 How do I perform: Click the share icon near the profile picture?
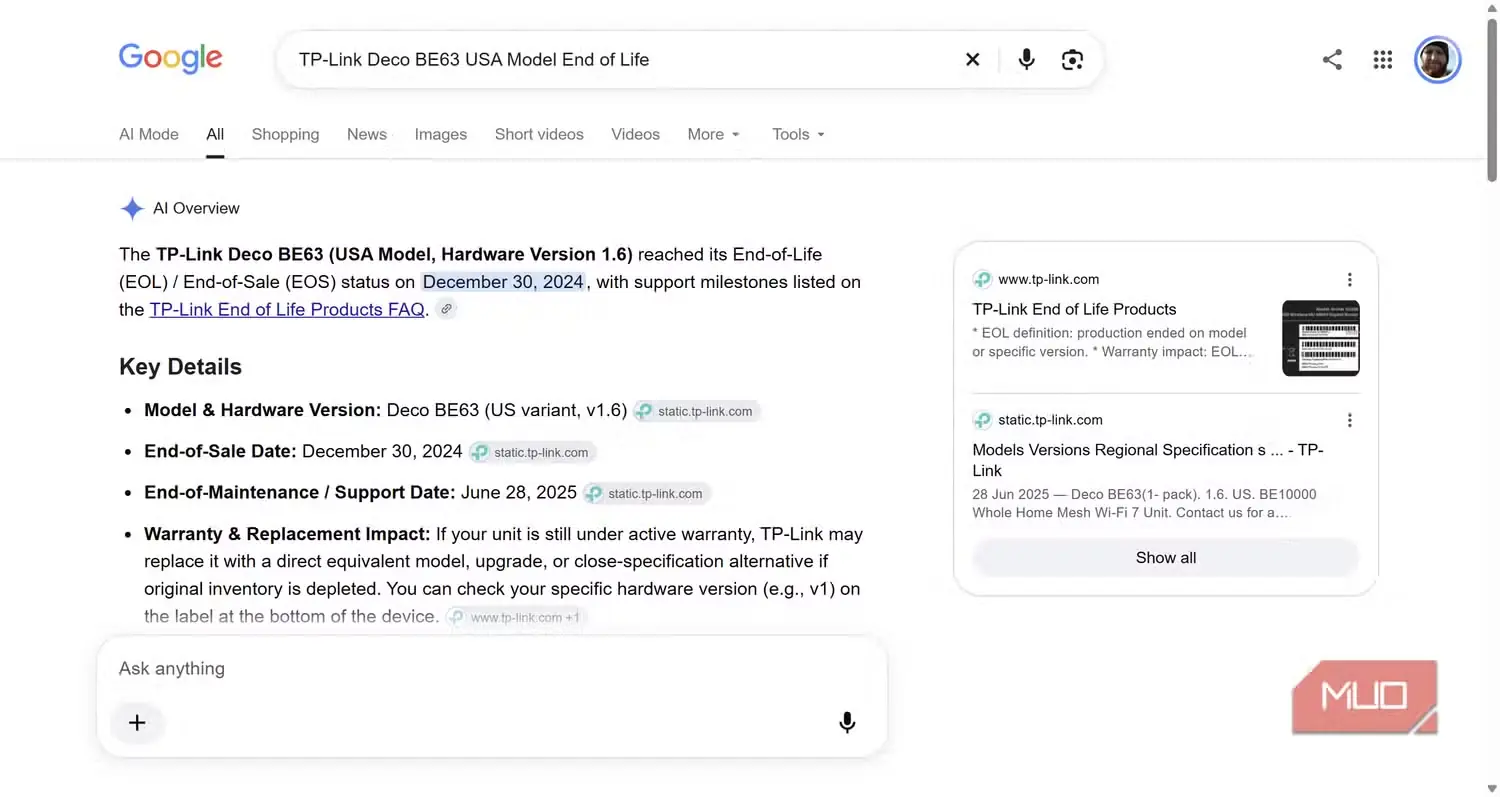tap(1332, 60)
